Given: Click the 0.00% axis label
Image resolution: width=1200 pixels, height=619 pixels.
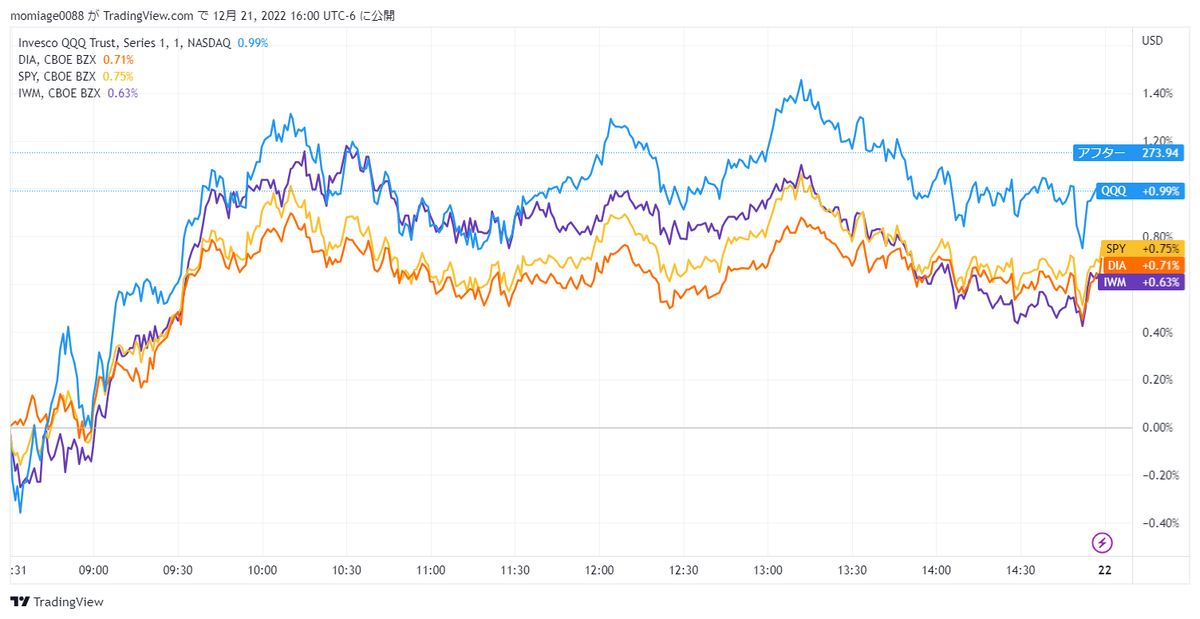Looking at the screenshot, I should click(1156, 428).
